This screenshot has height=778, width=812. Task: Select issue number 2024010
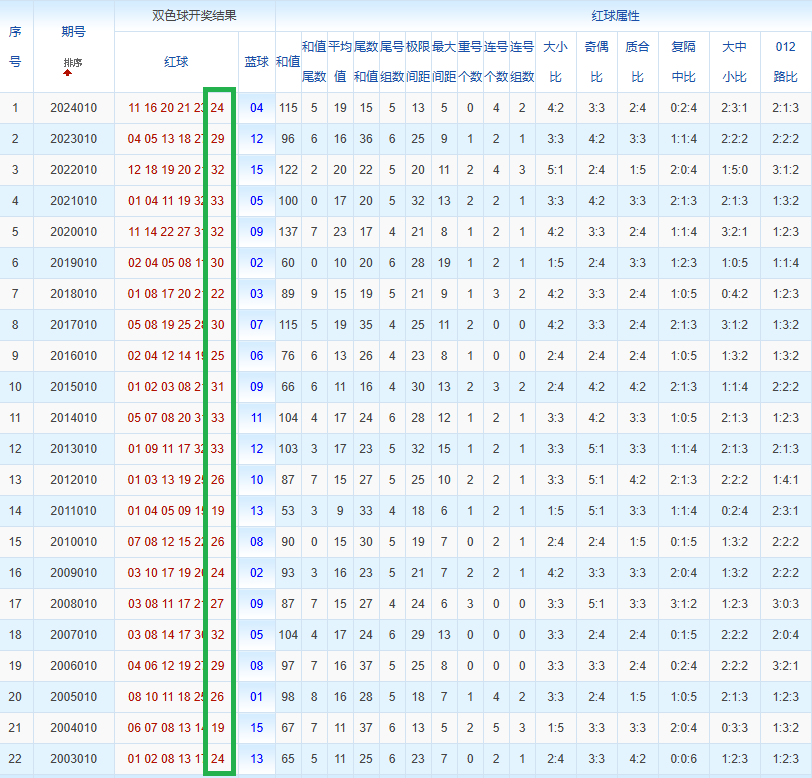coord(74,108)
